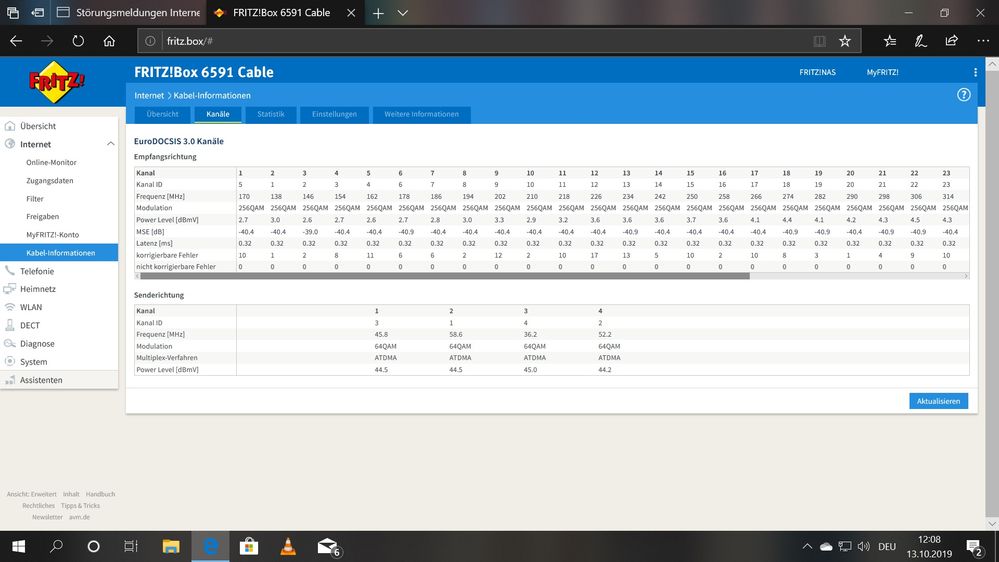Open Tipps & Tricks footer link
Viewport: 999px width, 562px height.
pyautogui.click(x=80, y=506)
